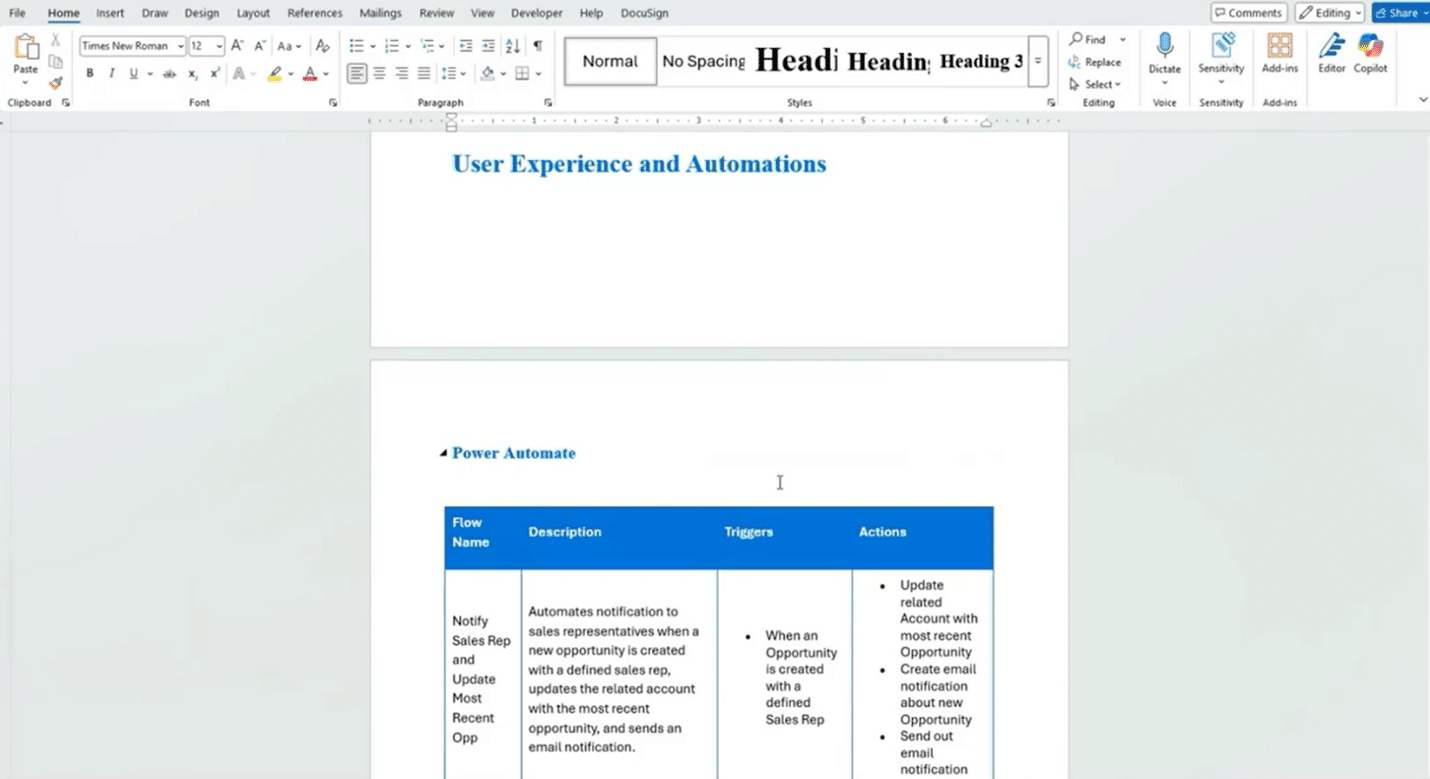Align text left
This screenshot has width=1430, height=779.
(357, 73)
